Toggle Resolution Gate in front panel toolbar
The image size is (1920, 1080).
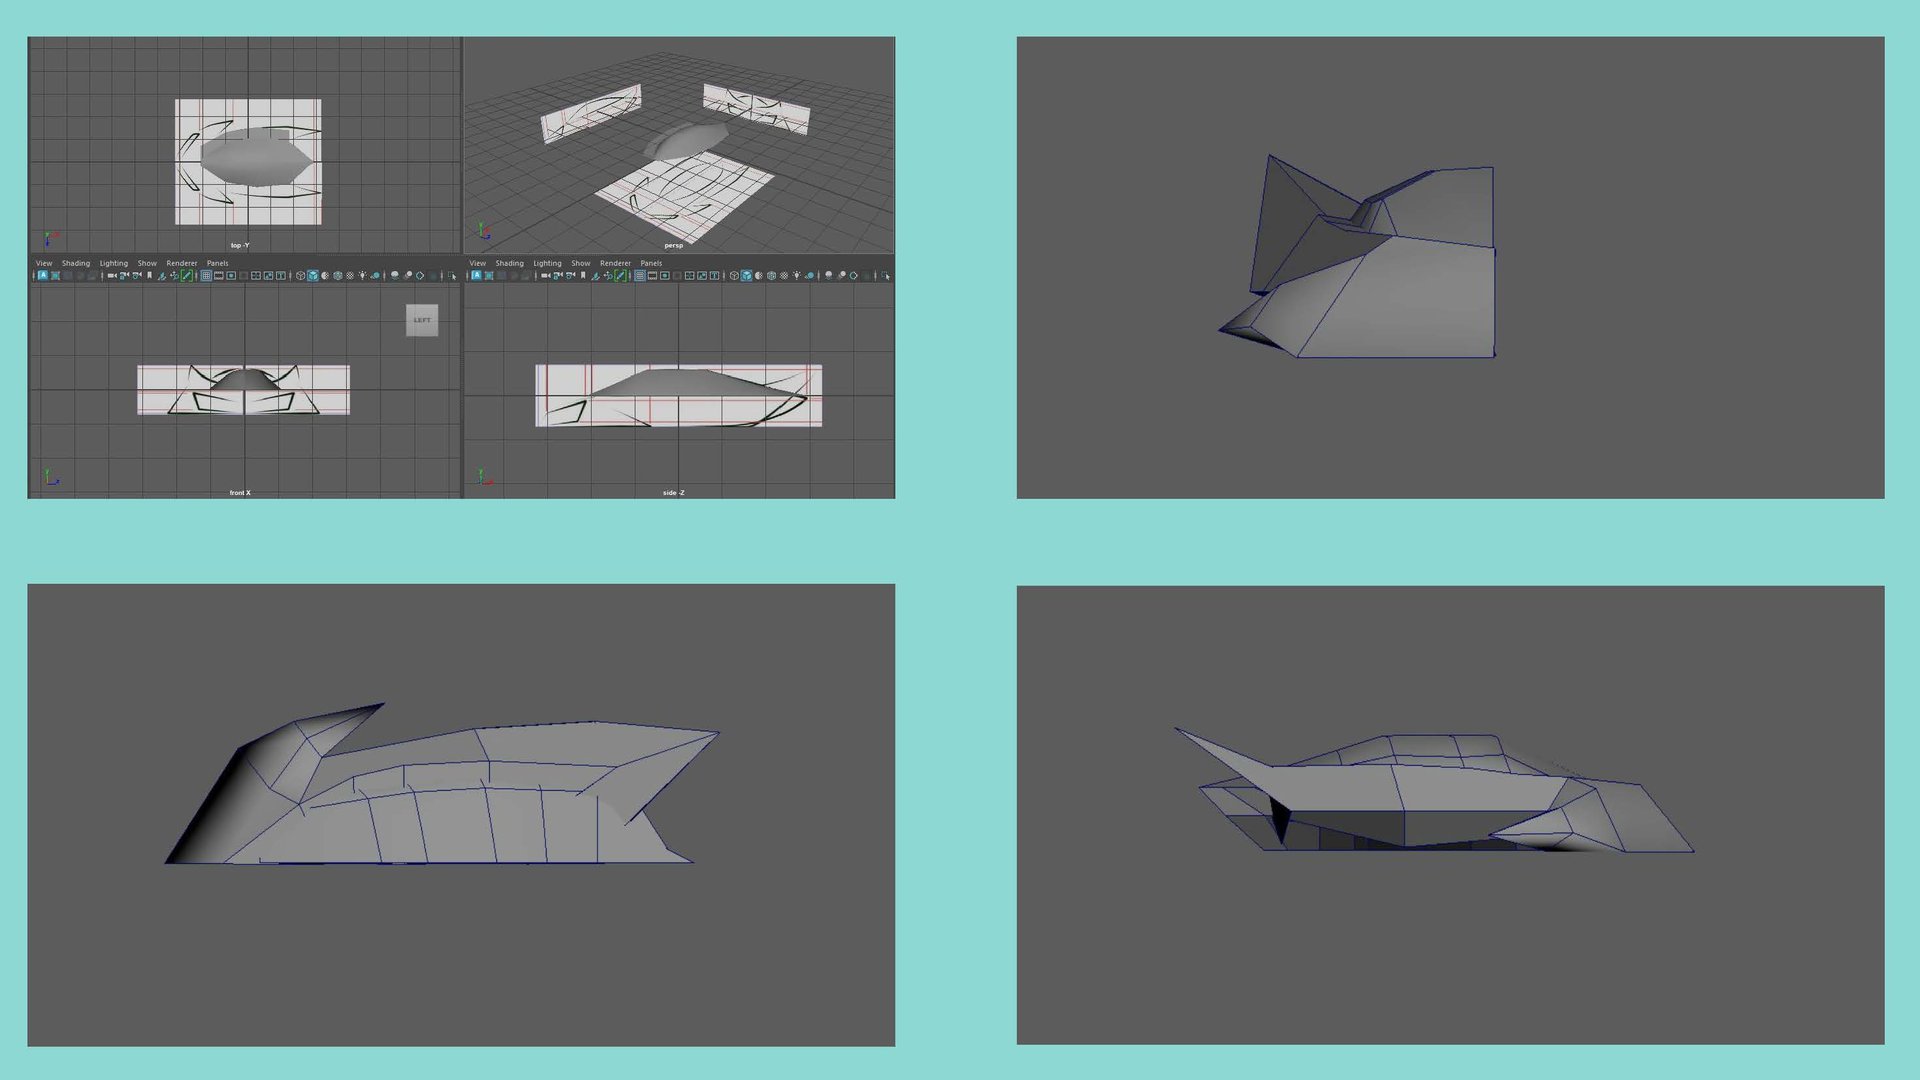pos(231,276)
